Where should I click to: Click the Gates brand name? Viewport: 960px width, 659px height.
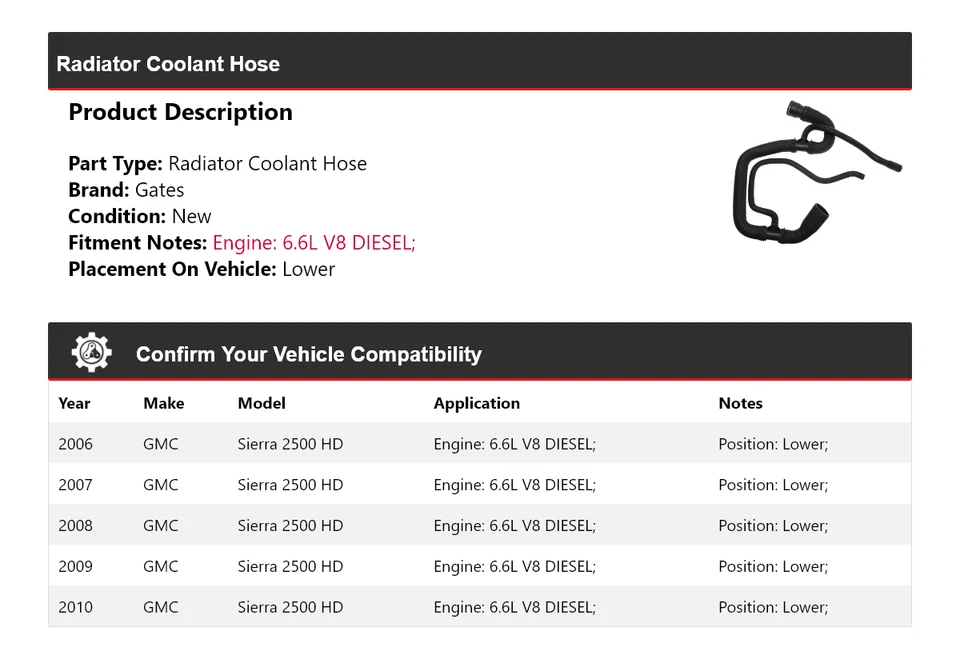159,189
